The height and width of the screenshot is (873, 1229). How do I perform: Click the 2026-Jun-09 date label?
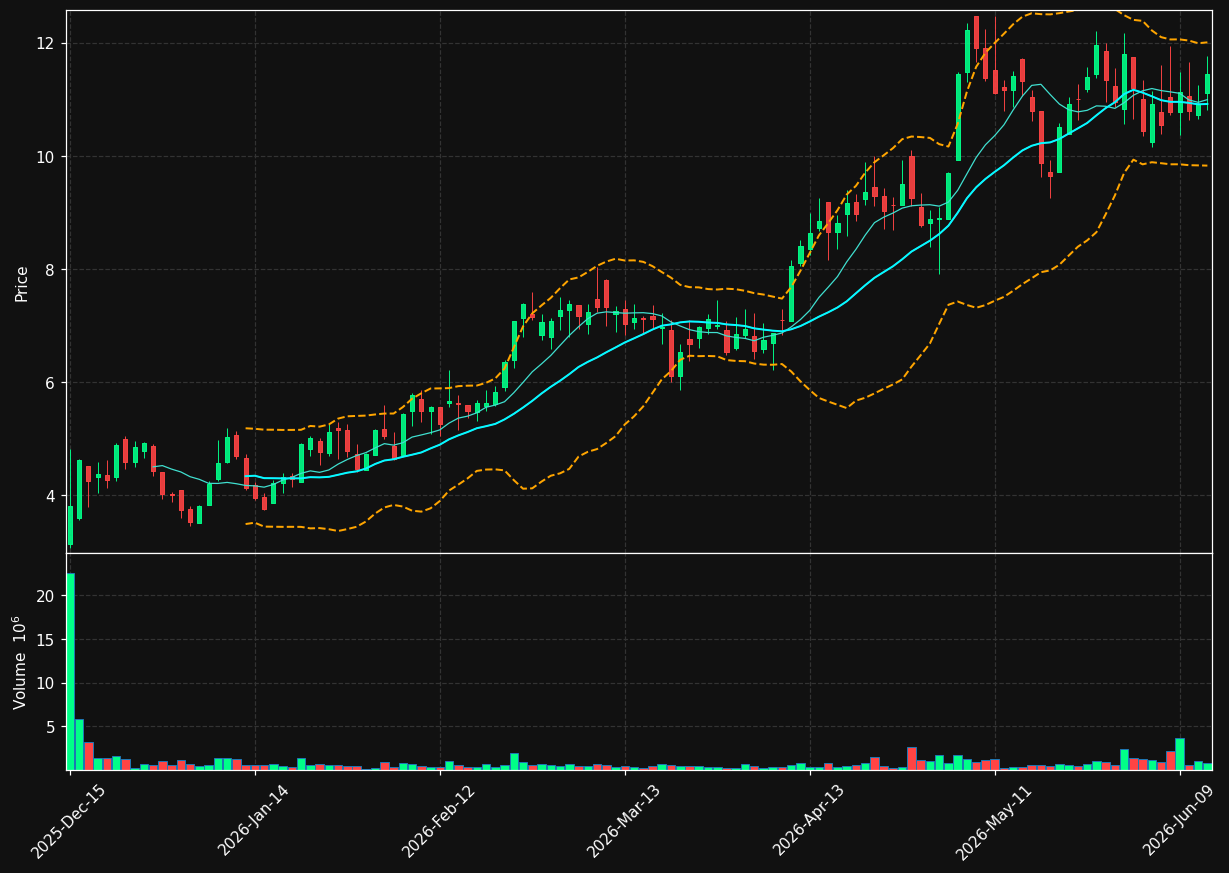click(1179, 821)
